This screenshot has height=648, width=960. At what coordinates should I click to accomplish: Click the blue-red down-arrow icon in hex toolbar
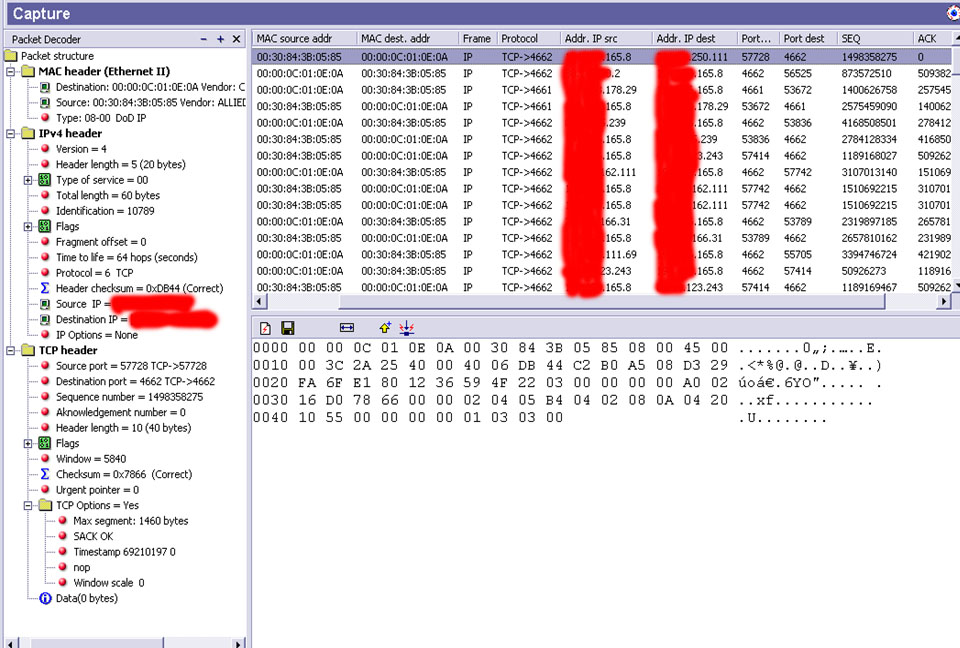click(407, 328)
